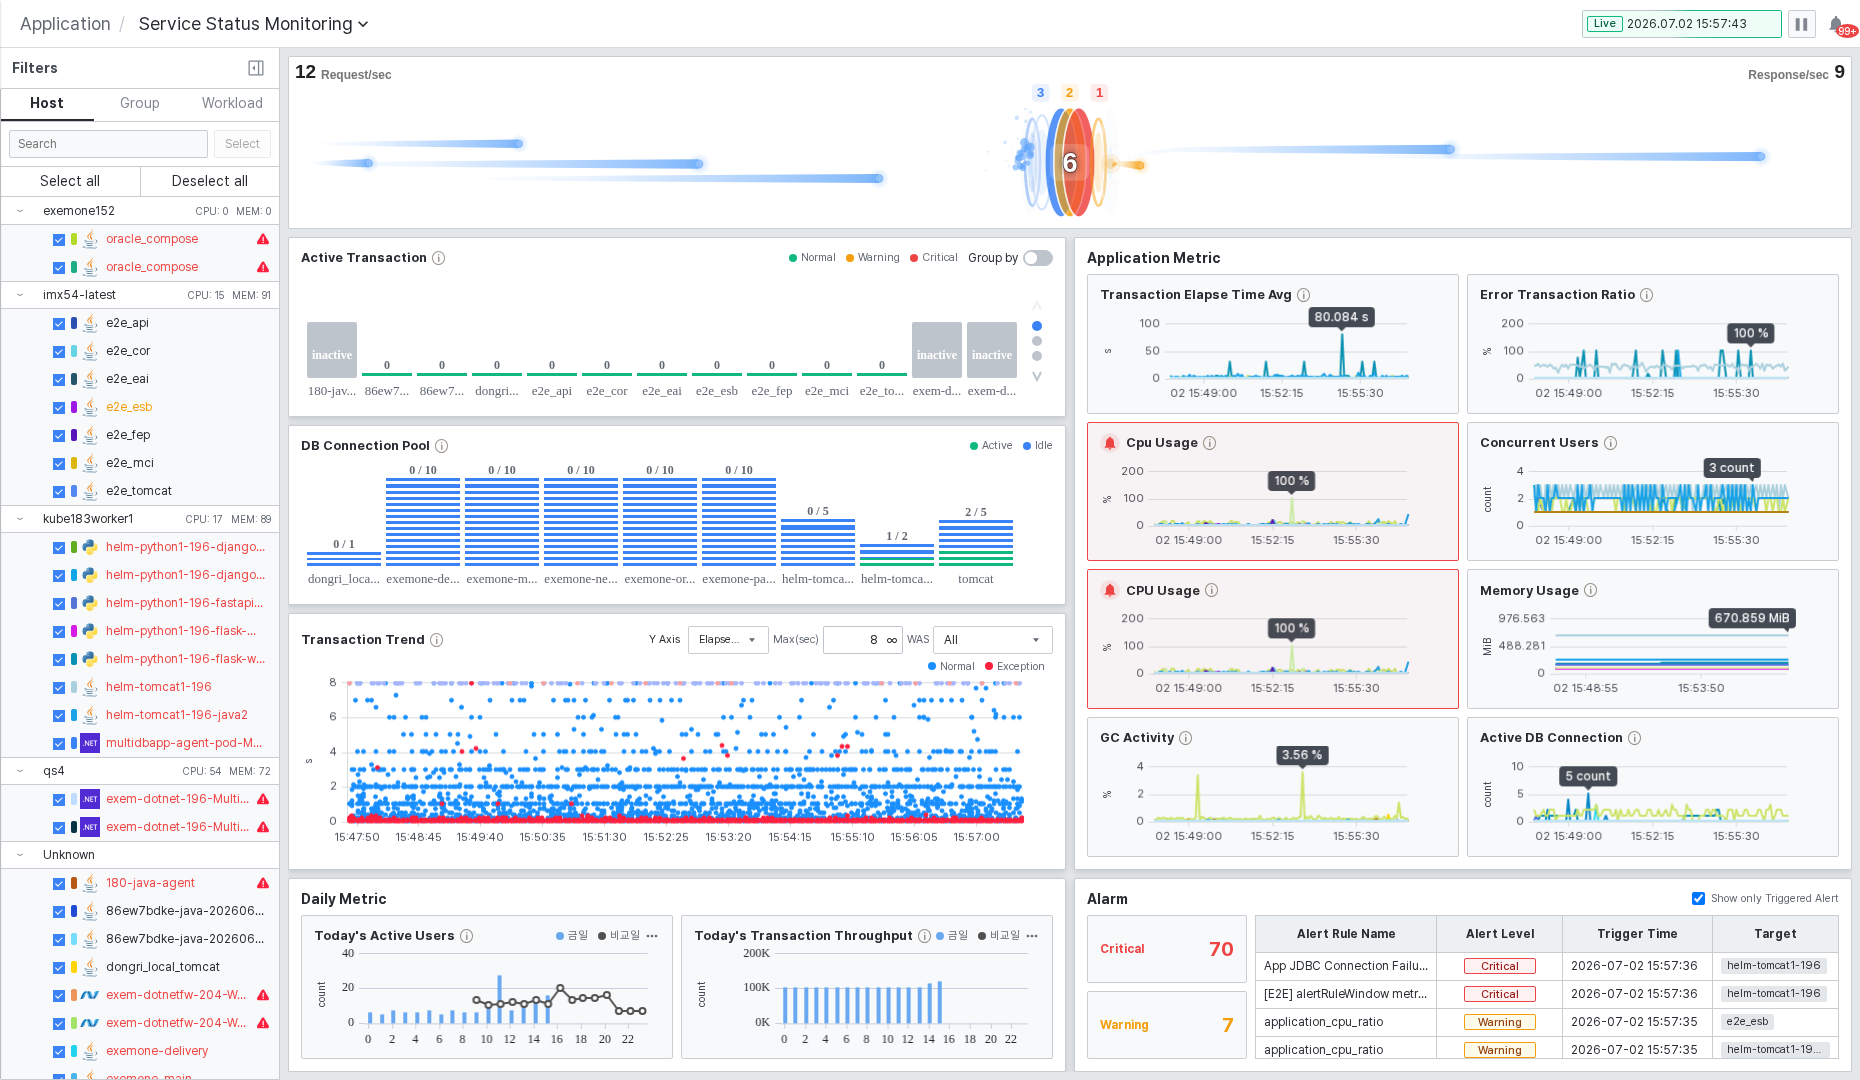Click Java icon of e2e_api
Image resolution: width=1860 pixels, height=1080 pixels.
point(90,323)
